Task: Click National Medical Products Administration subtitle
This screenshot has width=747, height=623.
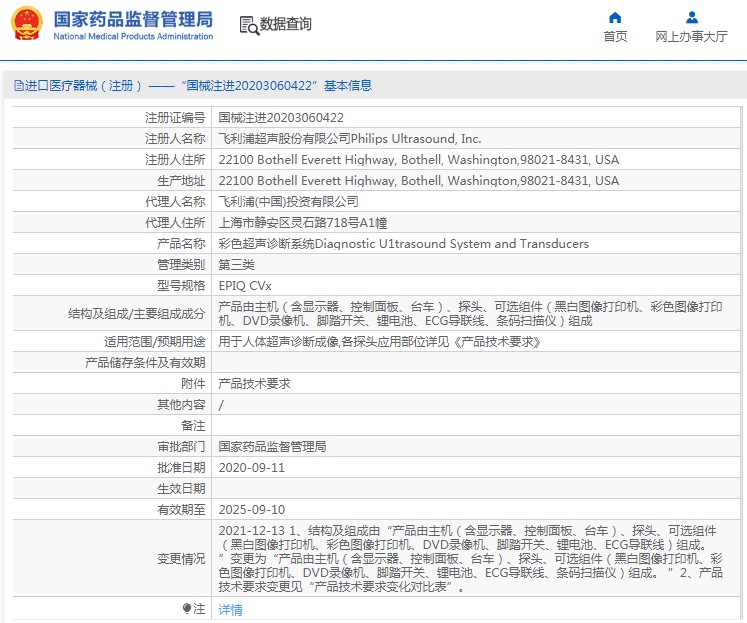Action: tap(133, 36)
